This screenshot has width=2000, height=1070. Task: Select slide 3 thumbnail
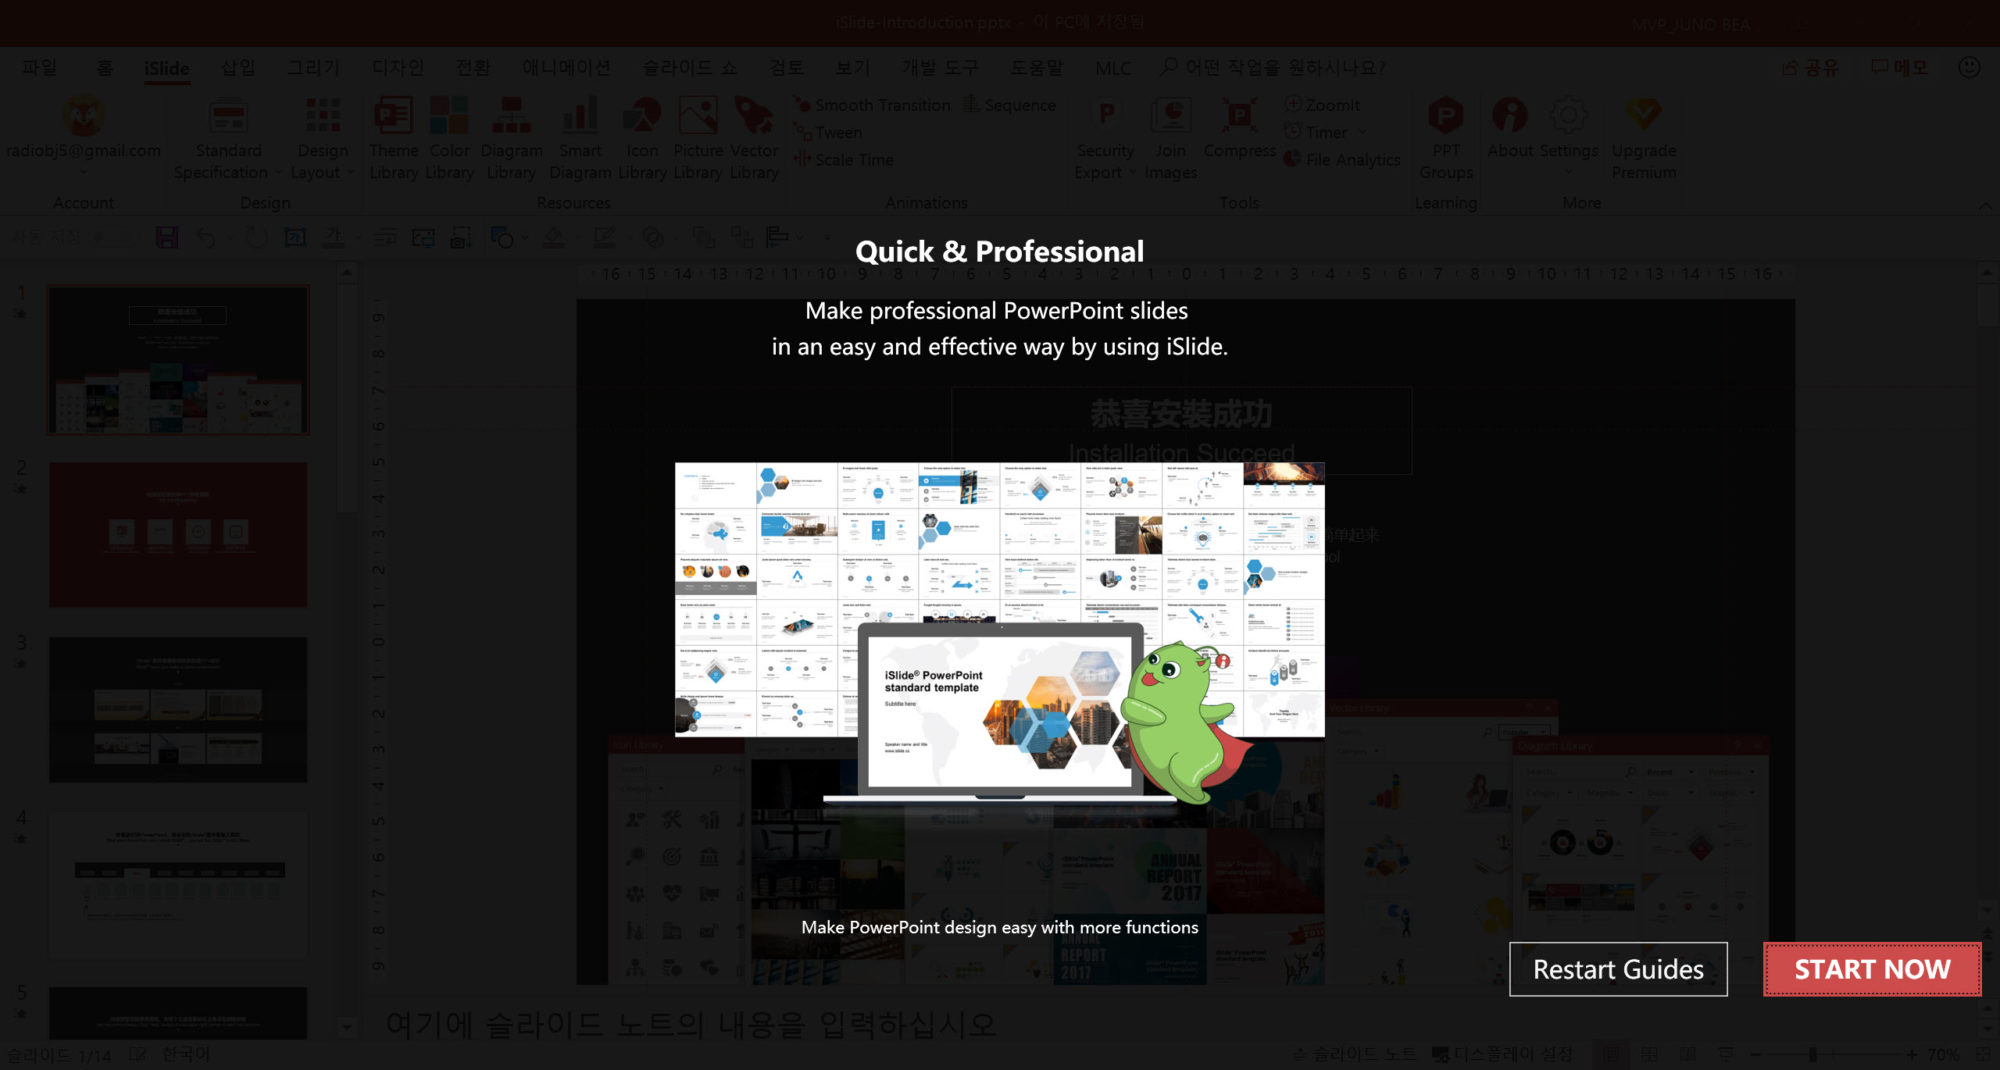point(179,709)
